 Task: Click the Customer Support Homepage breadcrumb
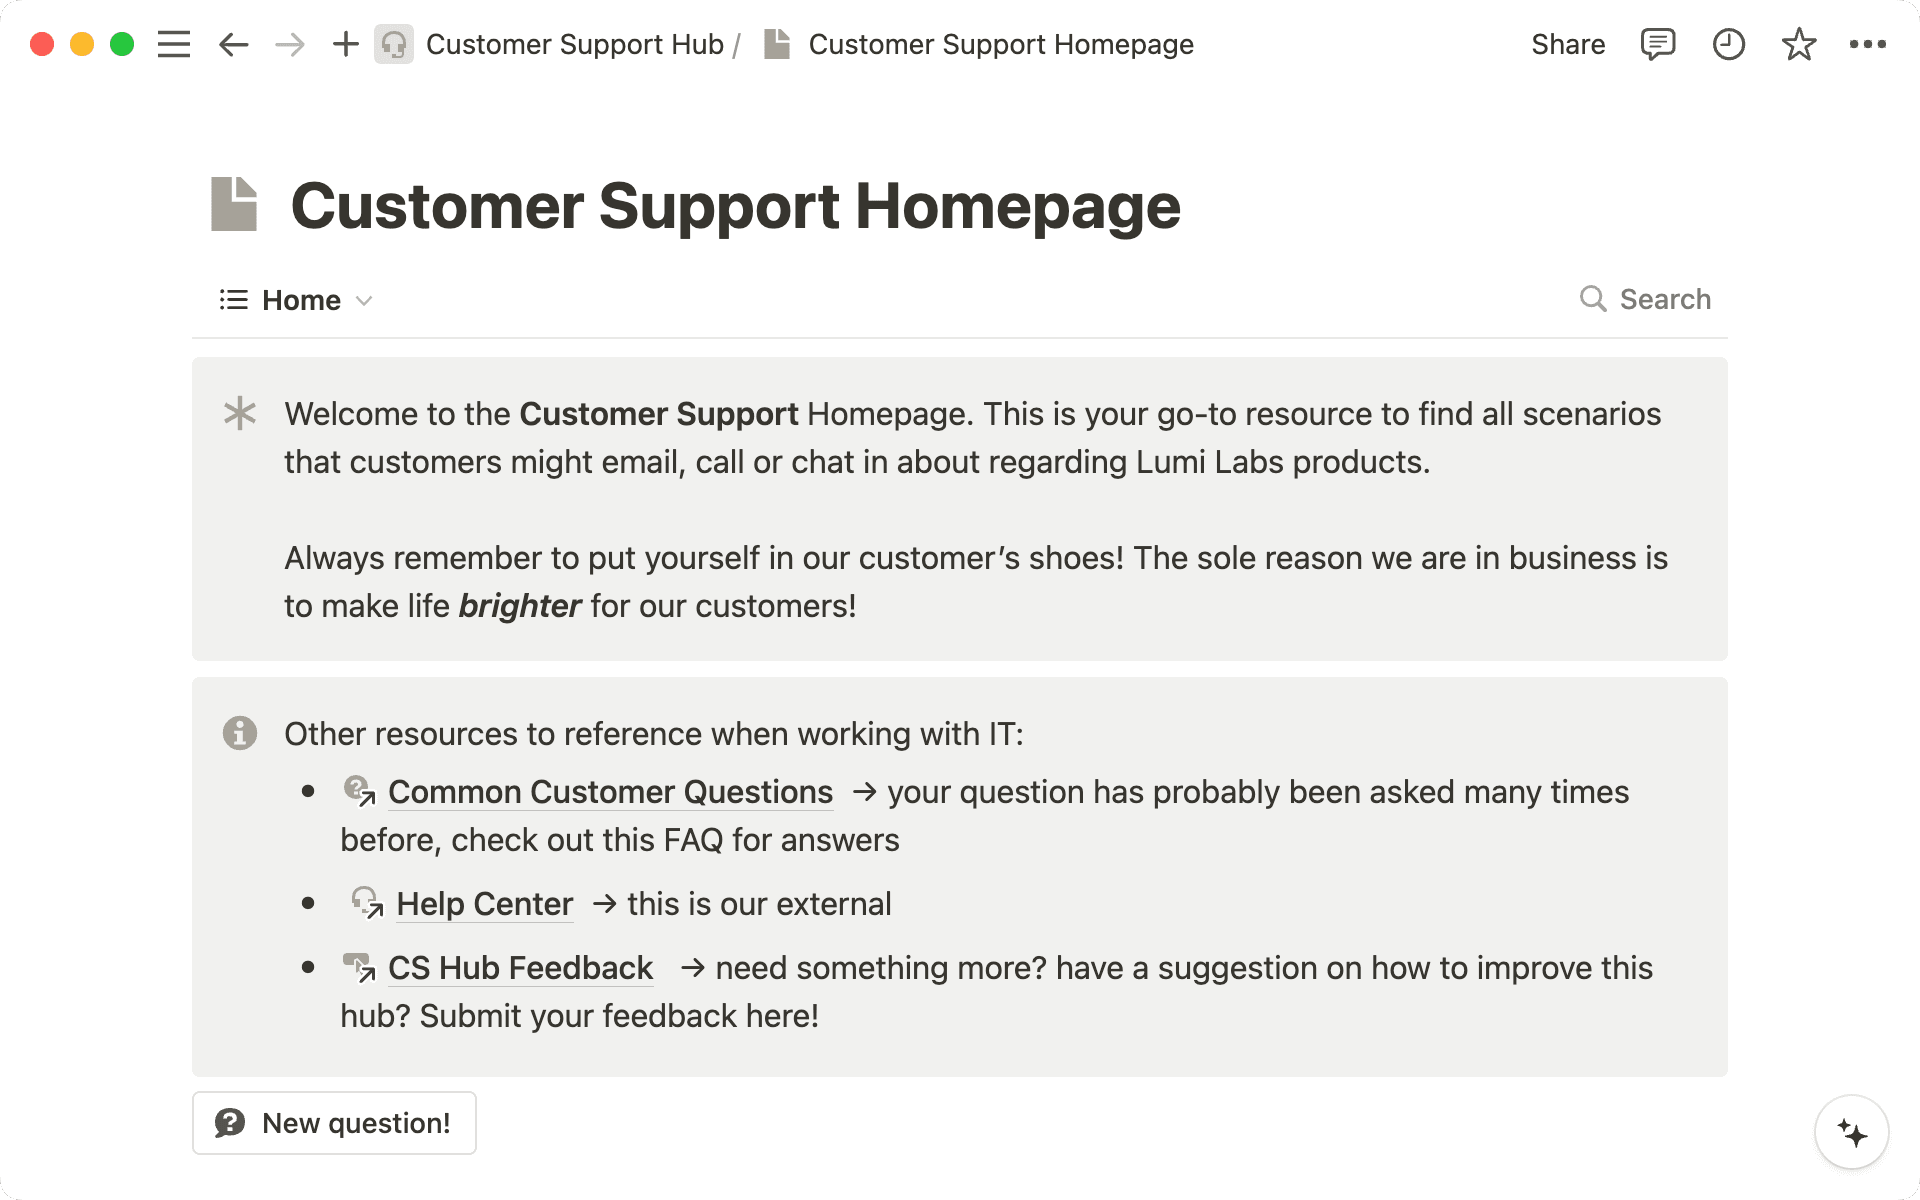[x=1000, y=45]
